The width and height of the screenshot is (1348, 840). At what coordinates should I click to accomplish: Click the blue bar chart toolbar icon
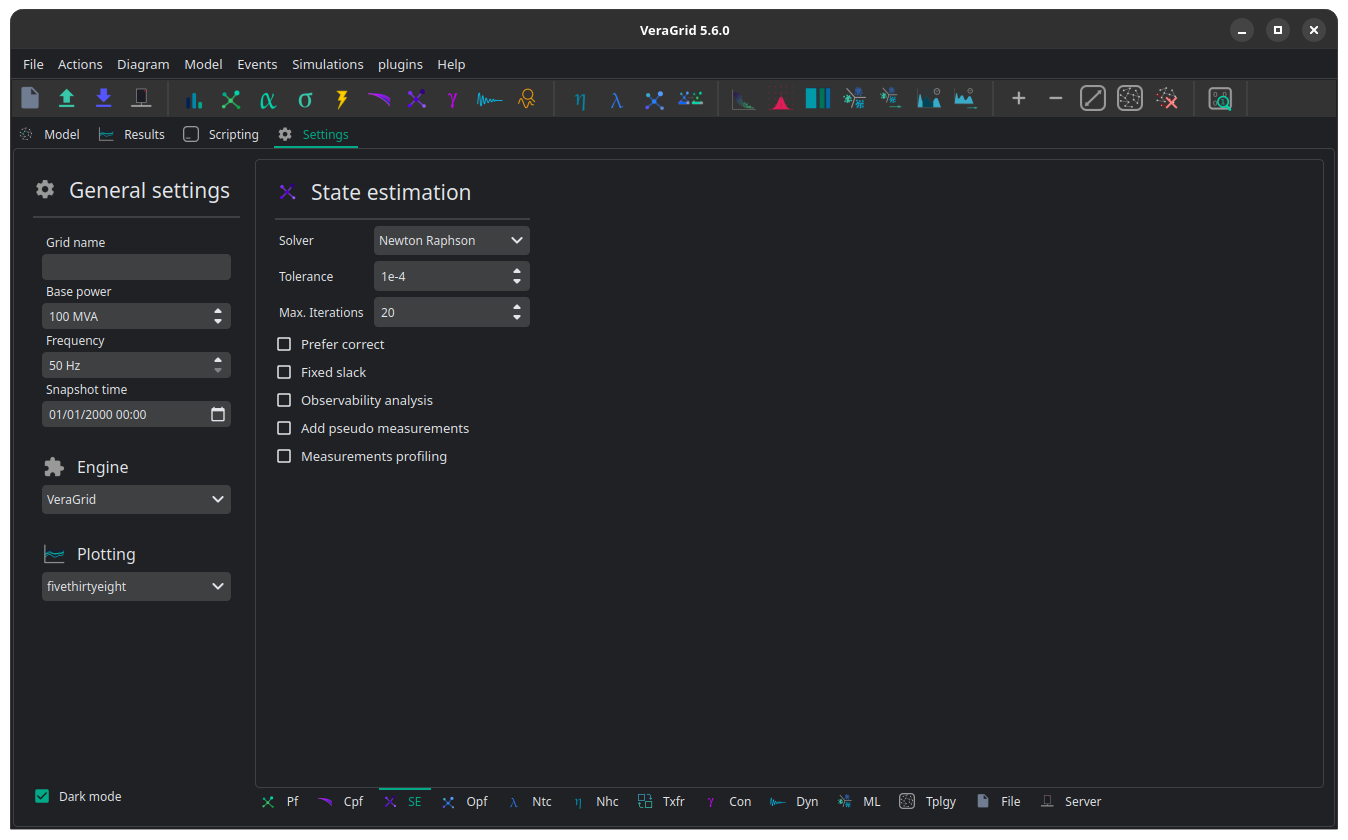point(194,99)
